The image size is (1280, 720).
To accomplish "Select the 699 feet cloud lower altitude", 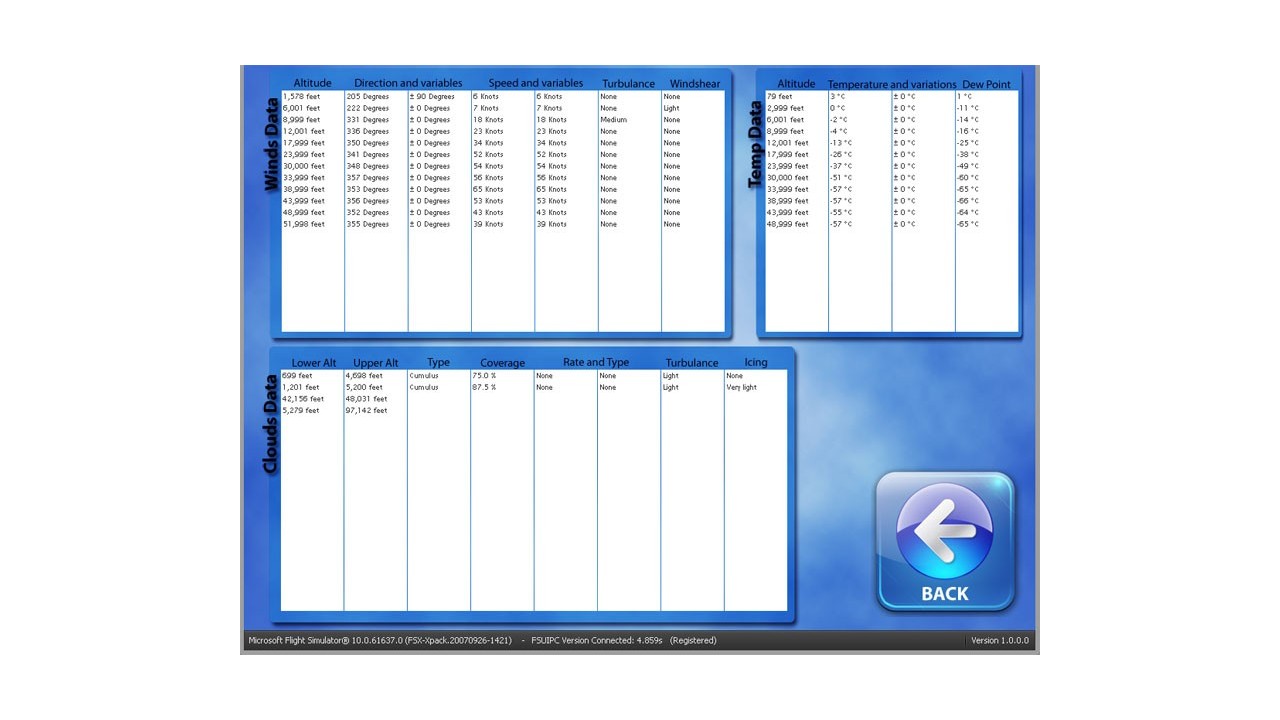I will (x=297, y=376).
